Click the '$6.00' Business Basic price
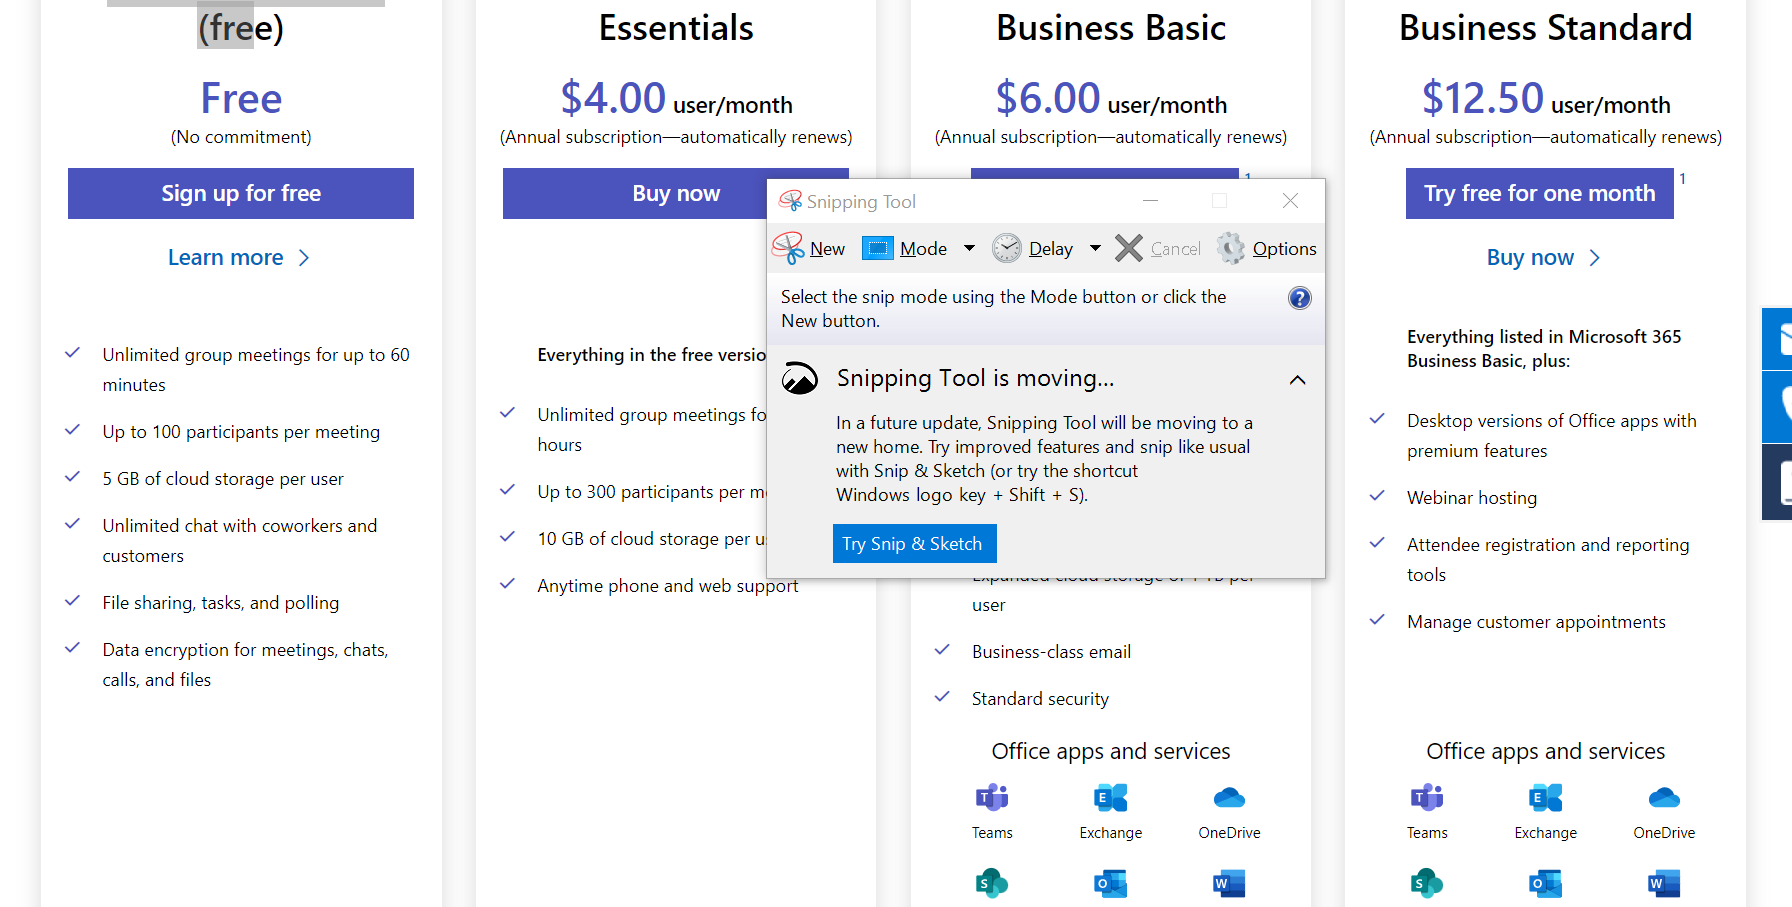The width and height of the screenshot is (1792, 907). 1048,98
